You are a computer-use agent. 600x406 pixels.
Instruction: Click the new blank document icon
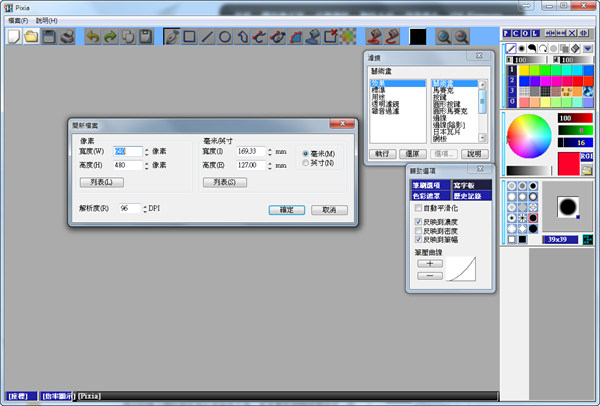point(14,37)
